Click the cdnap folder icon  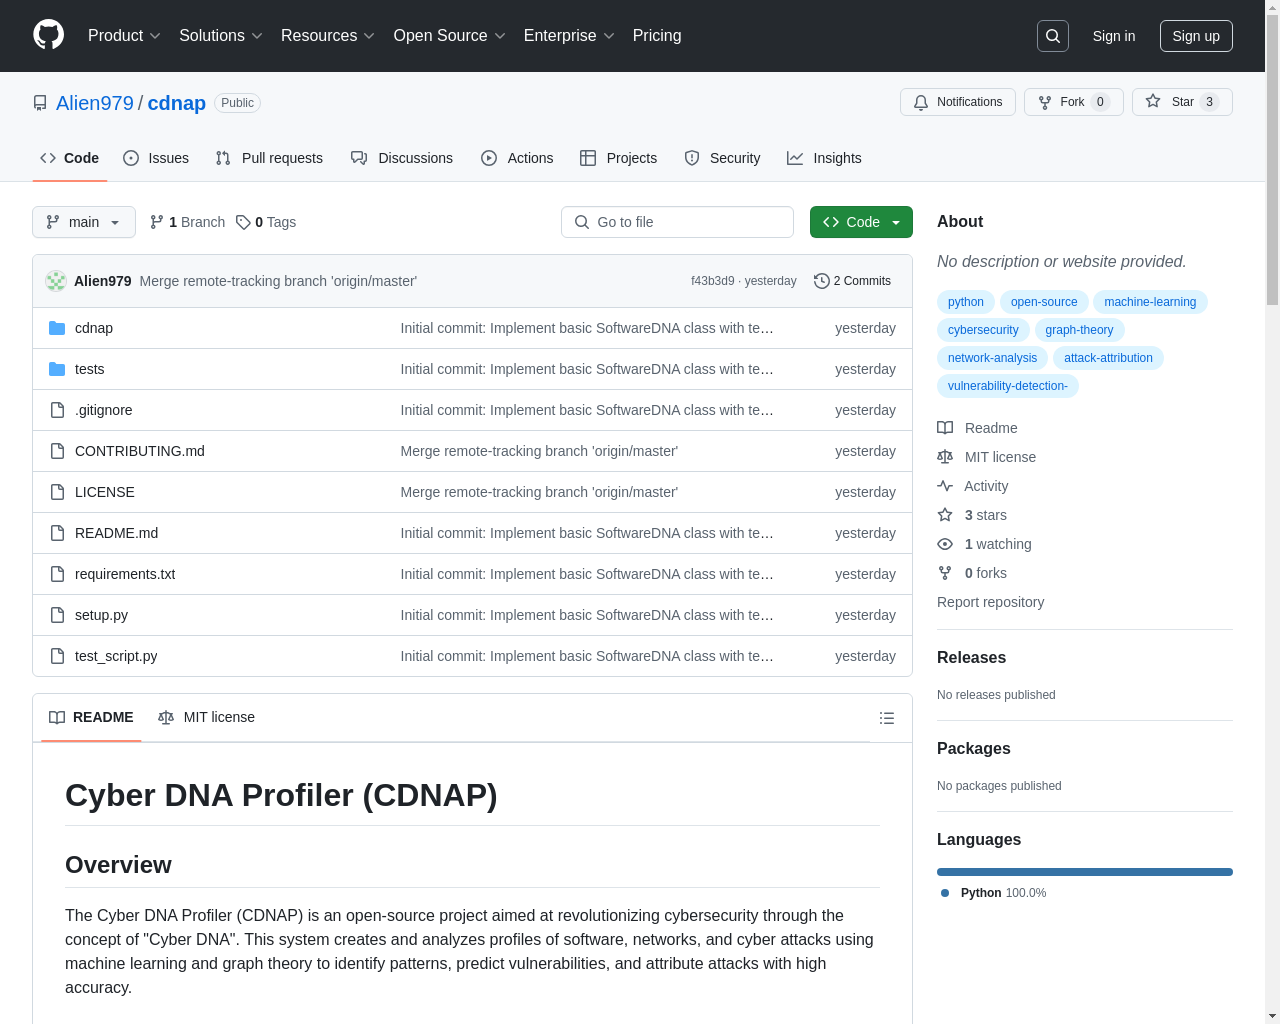[x=57, y=328]
